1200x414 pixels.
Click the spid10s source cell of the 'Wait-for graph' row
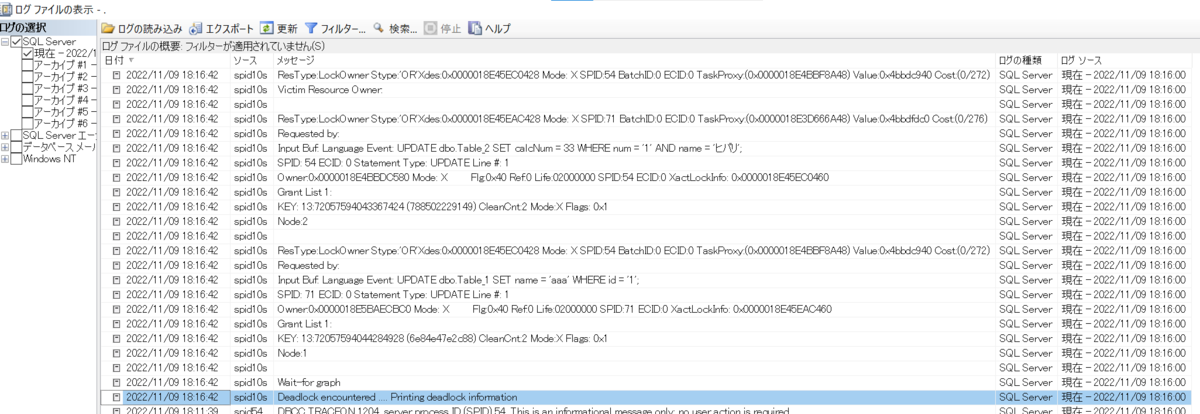pyautogui.click(x=250, y=383)
